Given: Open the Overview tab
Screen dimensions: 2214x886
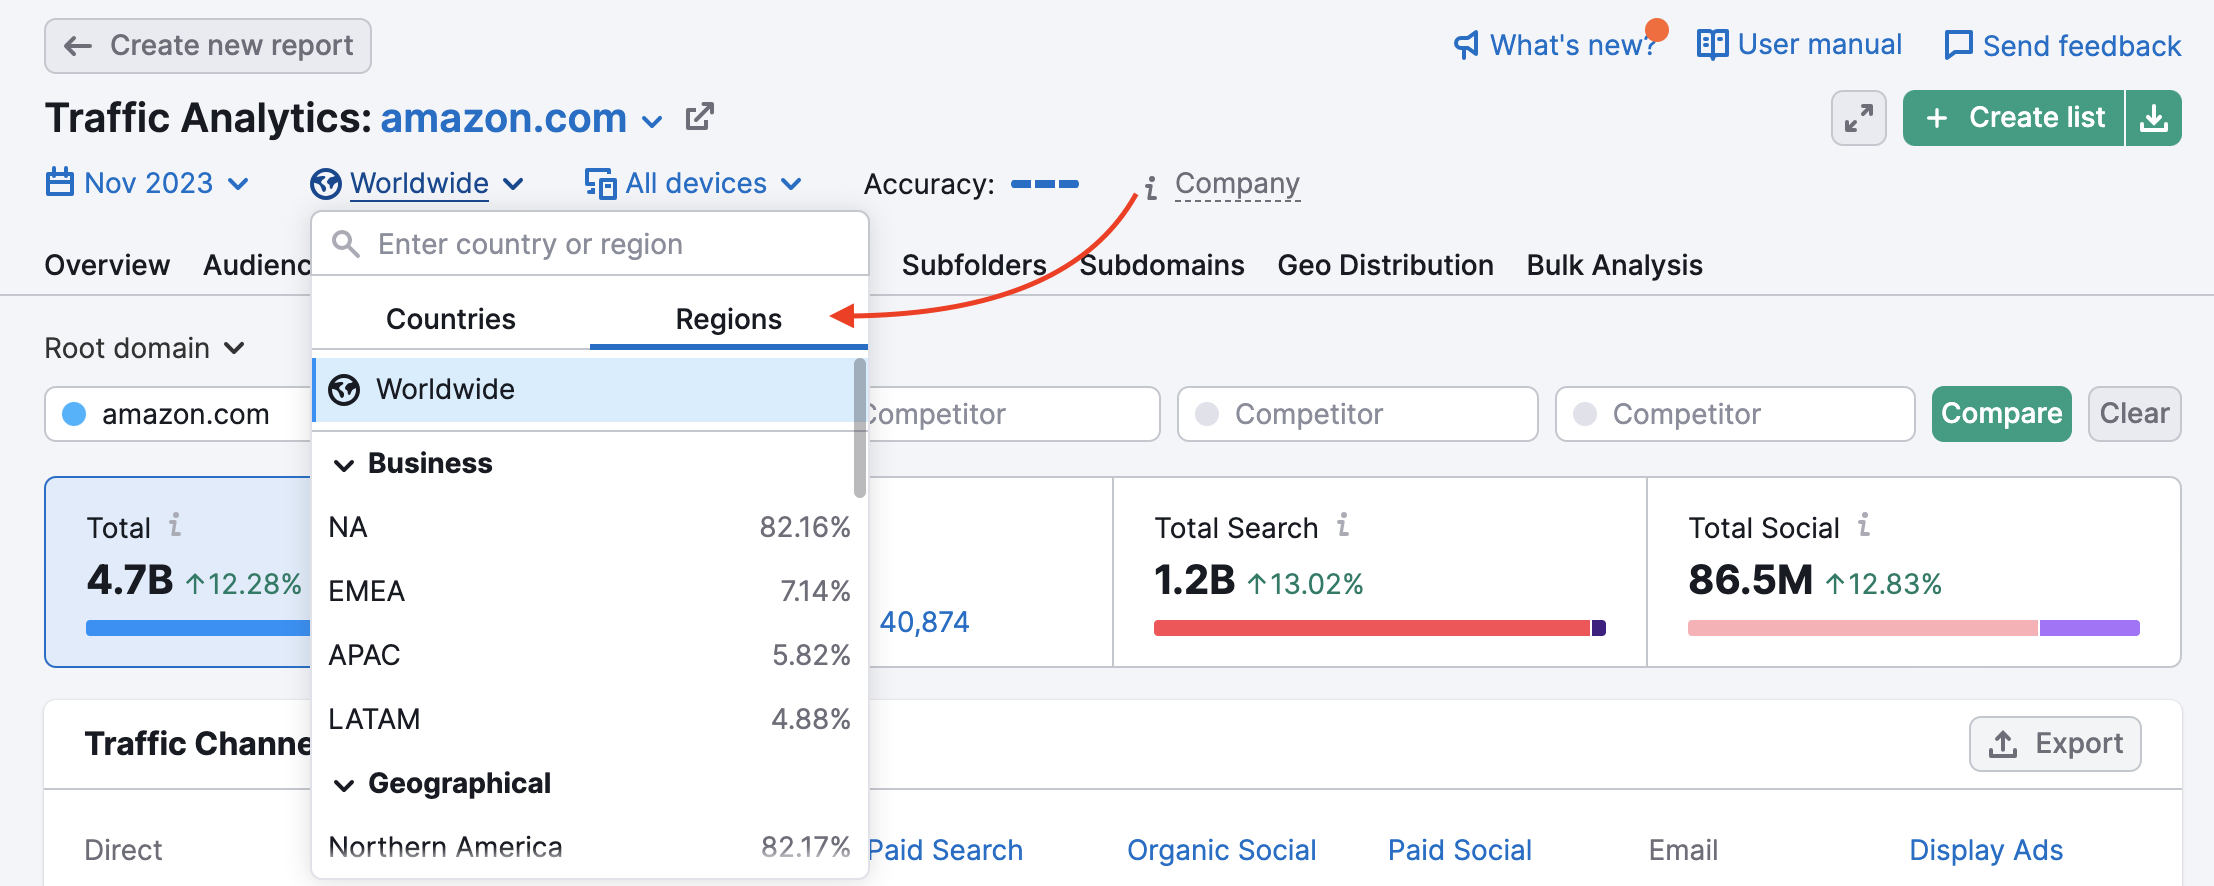Looking at the screenshot, I should tap(107, 265).
